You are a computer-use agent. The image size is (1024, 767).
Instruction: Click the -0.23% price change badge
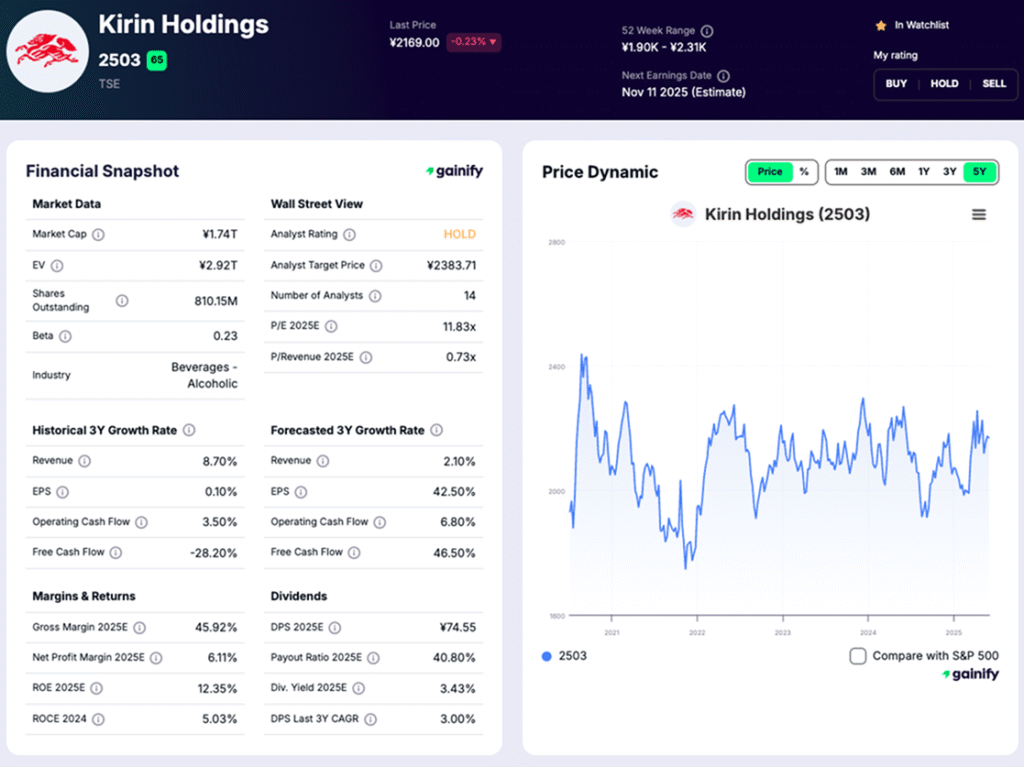coord(474,42)
